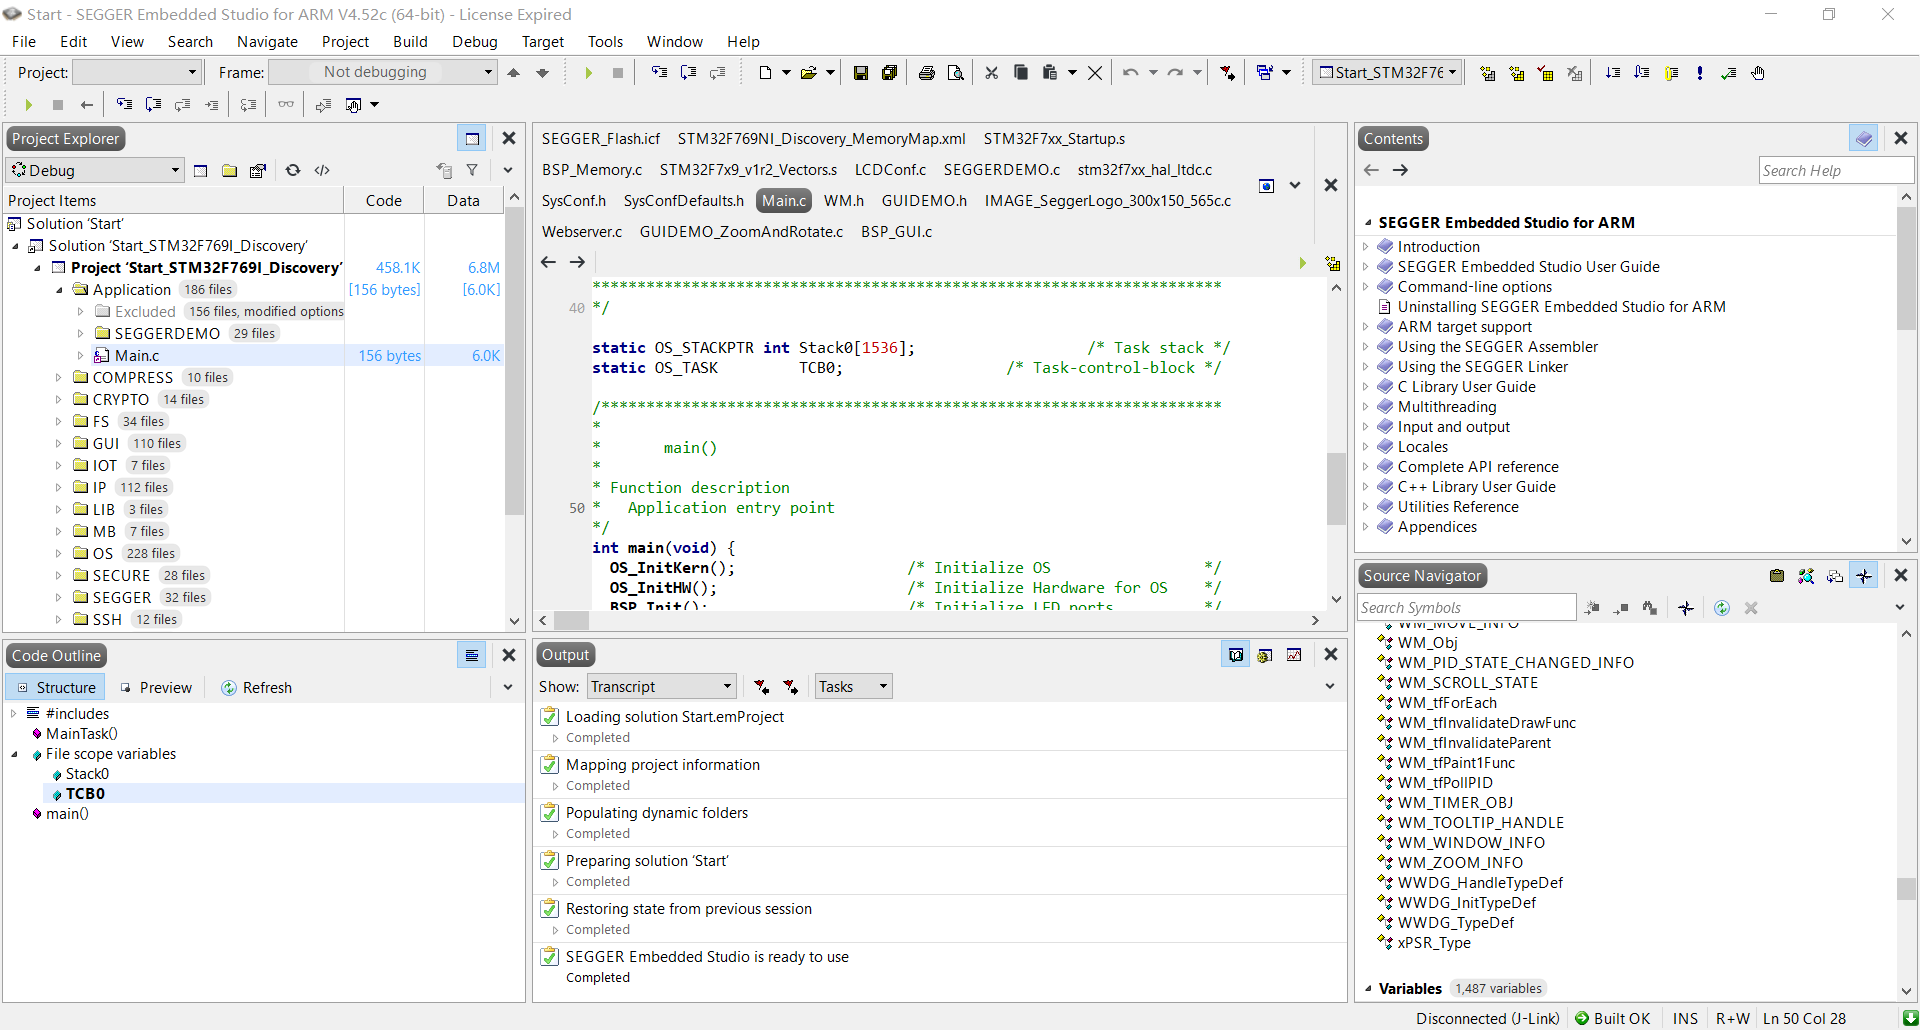
Task: Click 'Built OK' status bar indicator
Action: pos(1612,1018)
